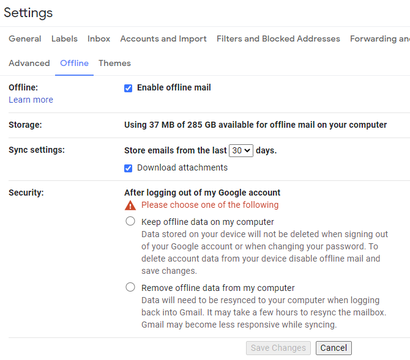Click the Learn more link
The image size is (410, 360).
31,100
